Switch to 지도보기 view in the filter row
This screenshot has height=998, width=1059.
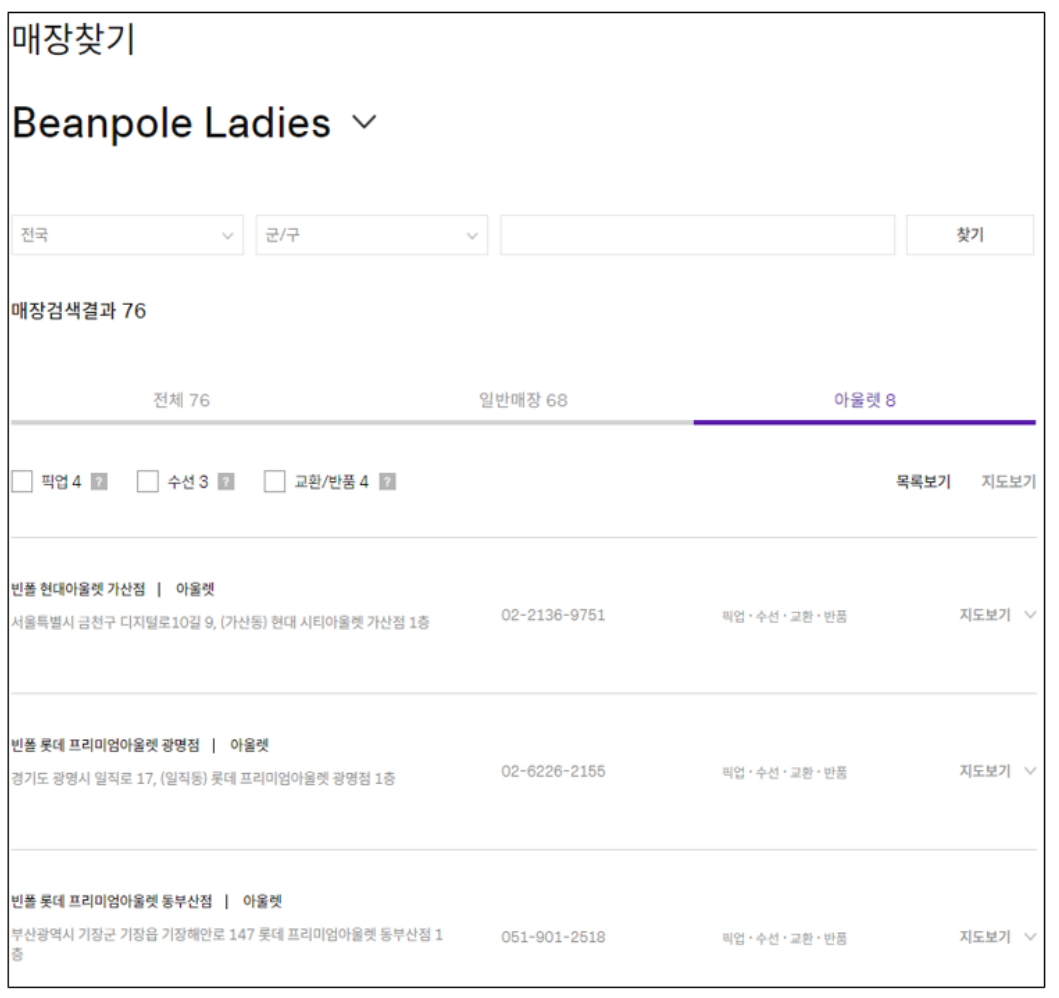pyautogui.click(x=1008, y=481)
